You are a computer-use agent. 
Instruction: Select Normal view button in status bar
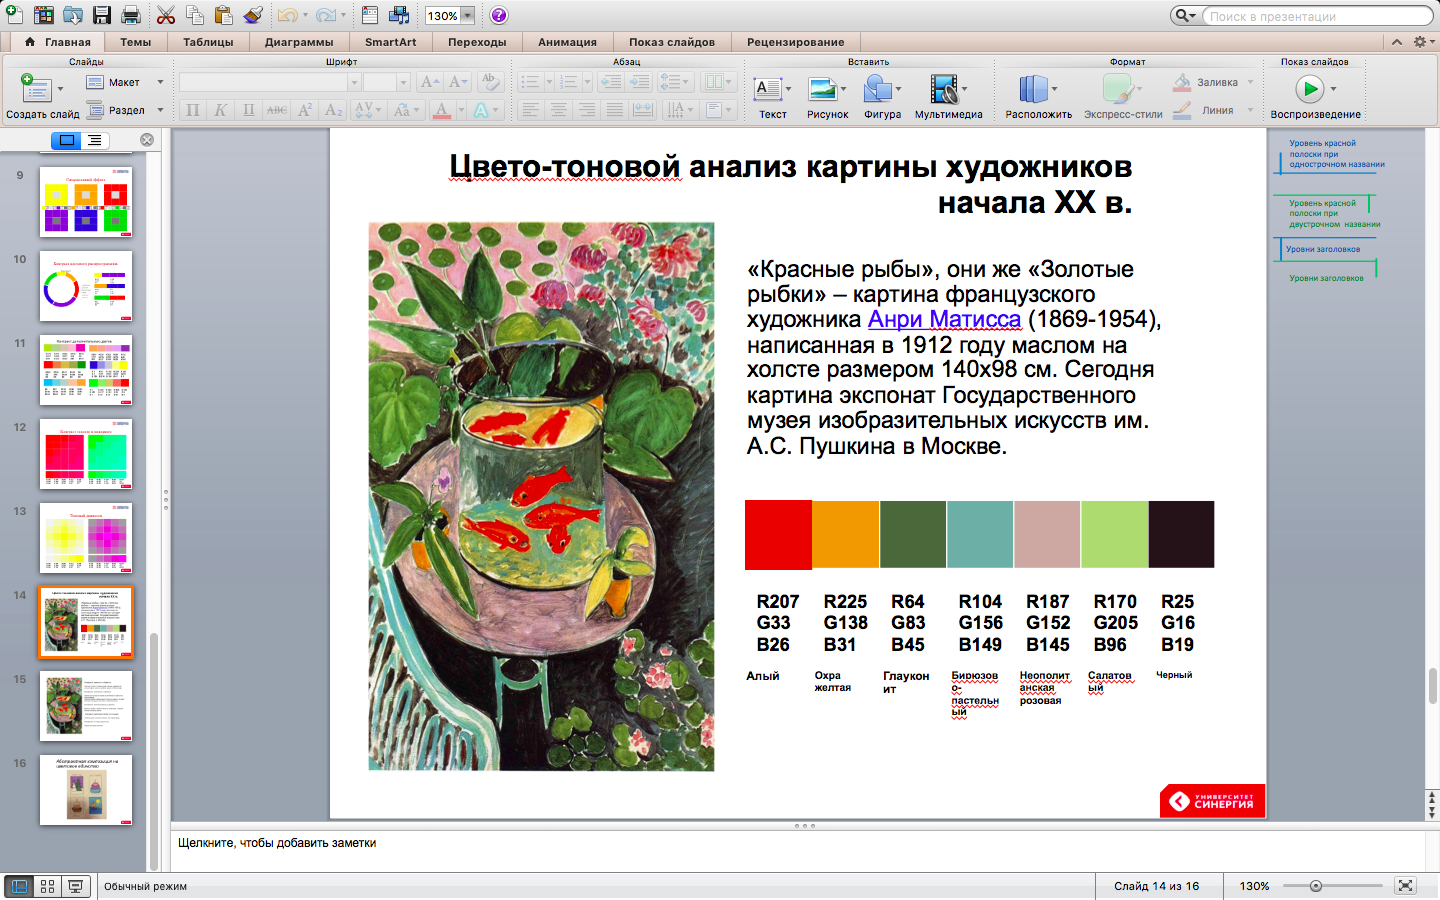19,886
